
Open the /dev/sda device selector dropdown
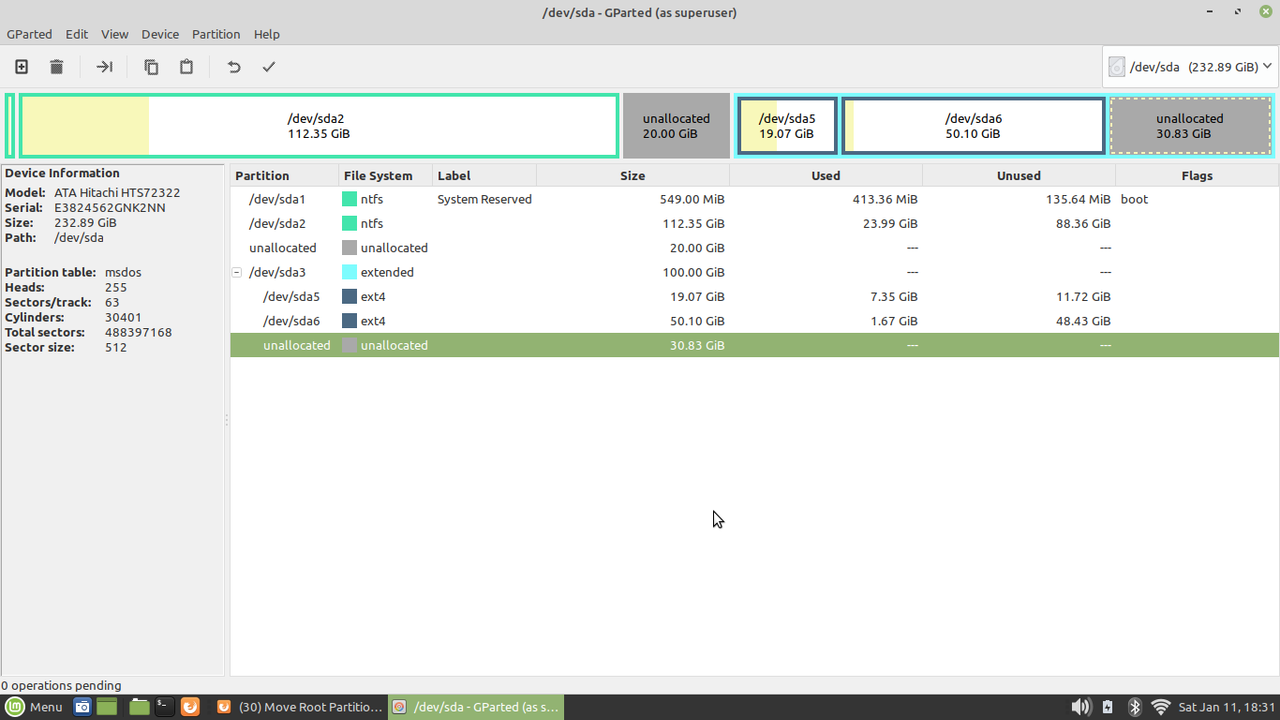click(x=1190, y=66)
